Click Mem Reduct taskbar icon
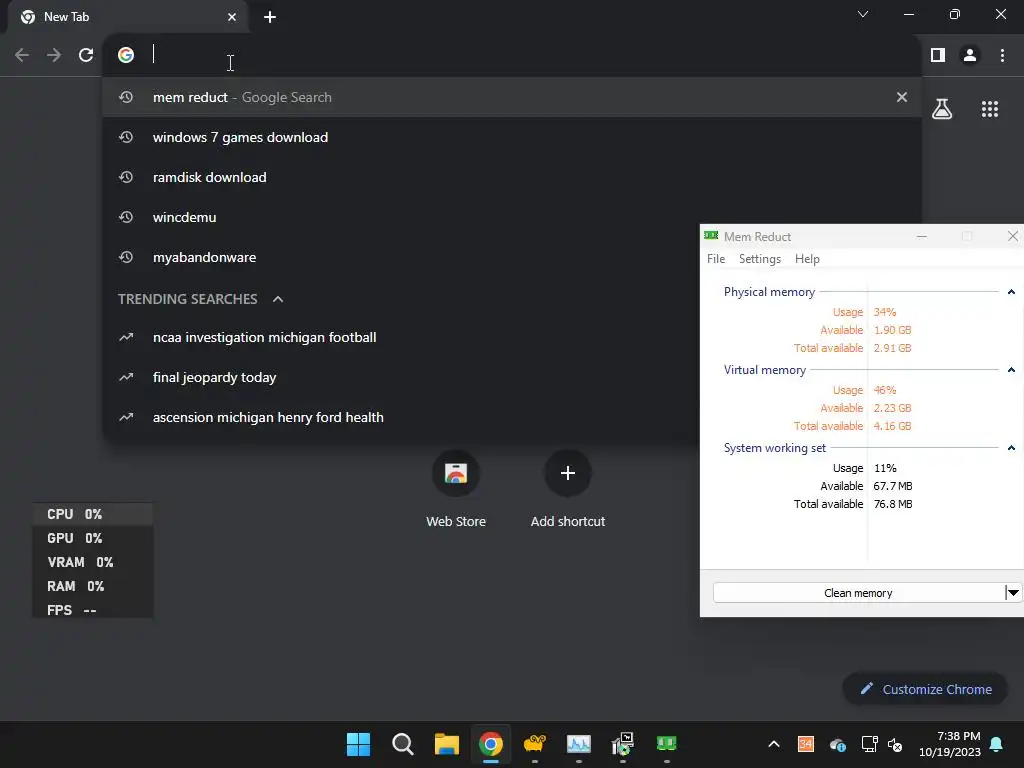1024x768 pixels. click(x=667, y=744)
